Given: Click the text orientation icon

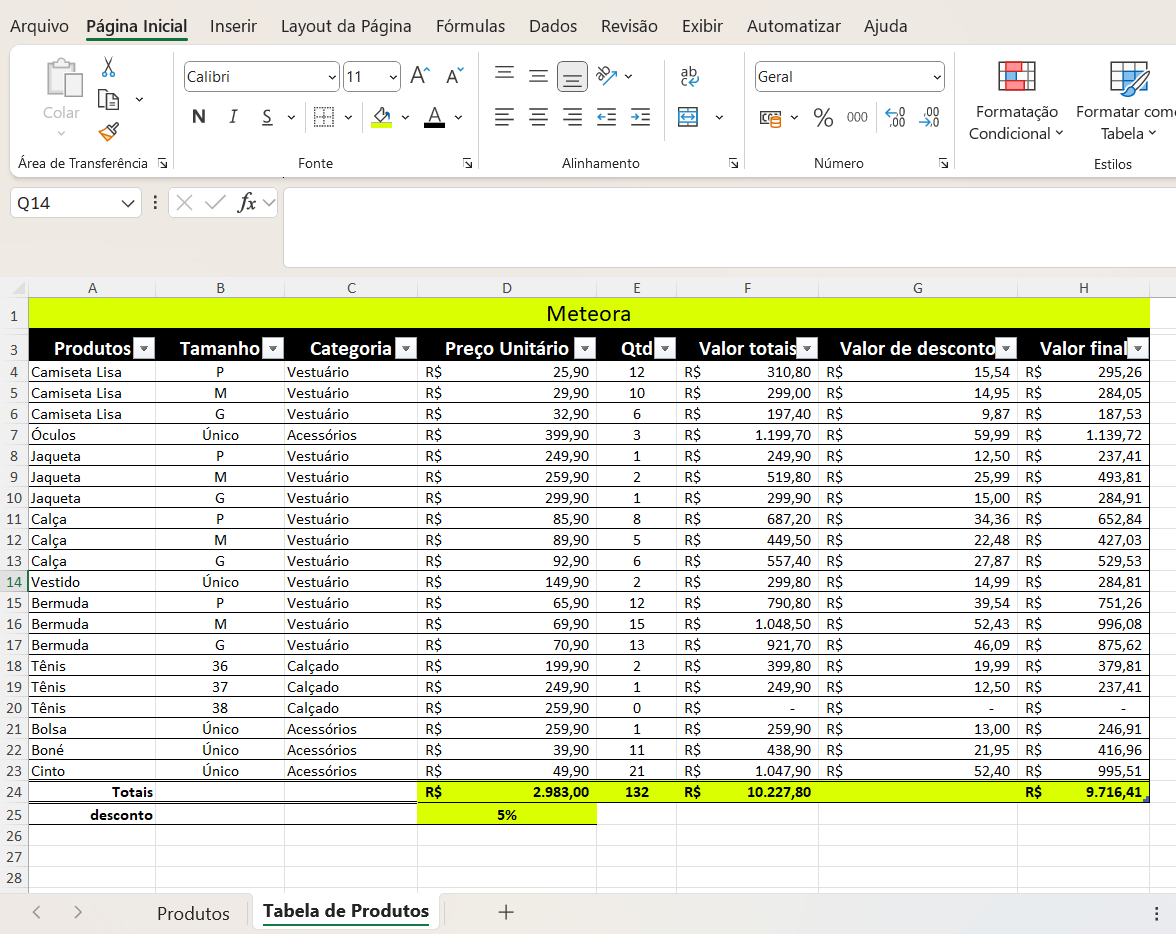Looking at the screenshot, I should [x=606, y=76].
